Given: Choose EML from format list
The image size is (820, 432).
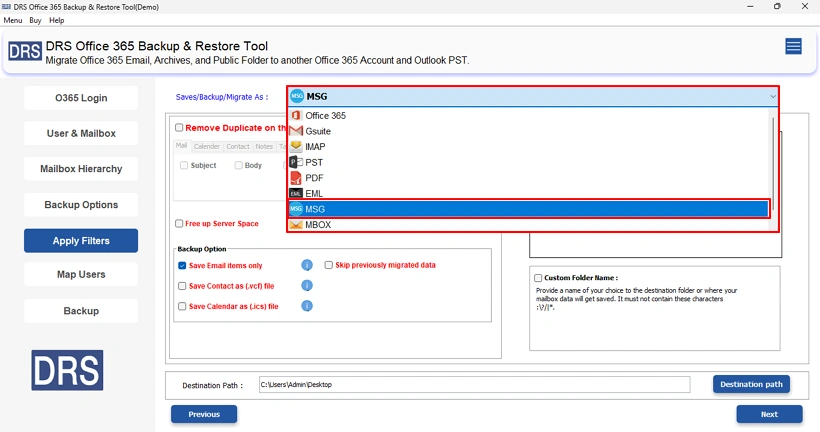Looking at the screenshot, I should [529, 193].
